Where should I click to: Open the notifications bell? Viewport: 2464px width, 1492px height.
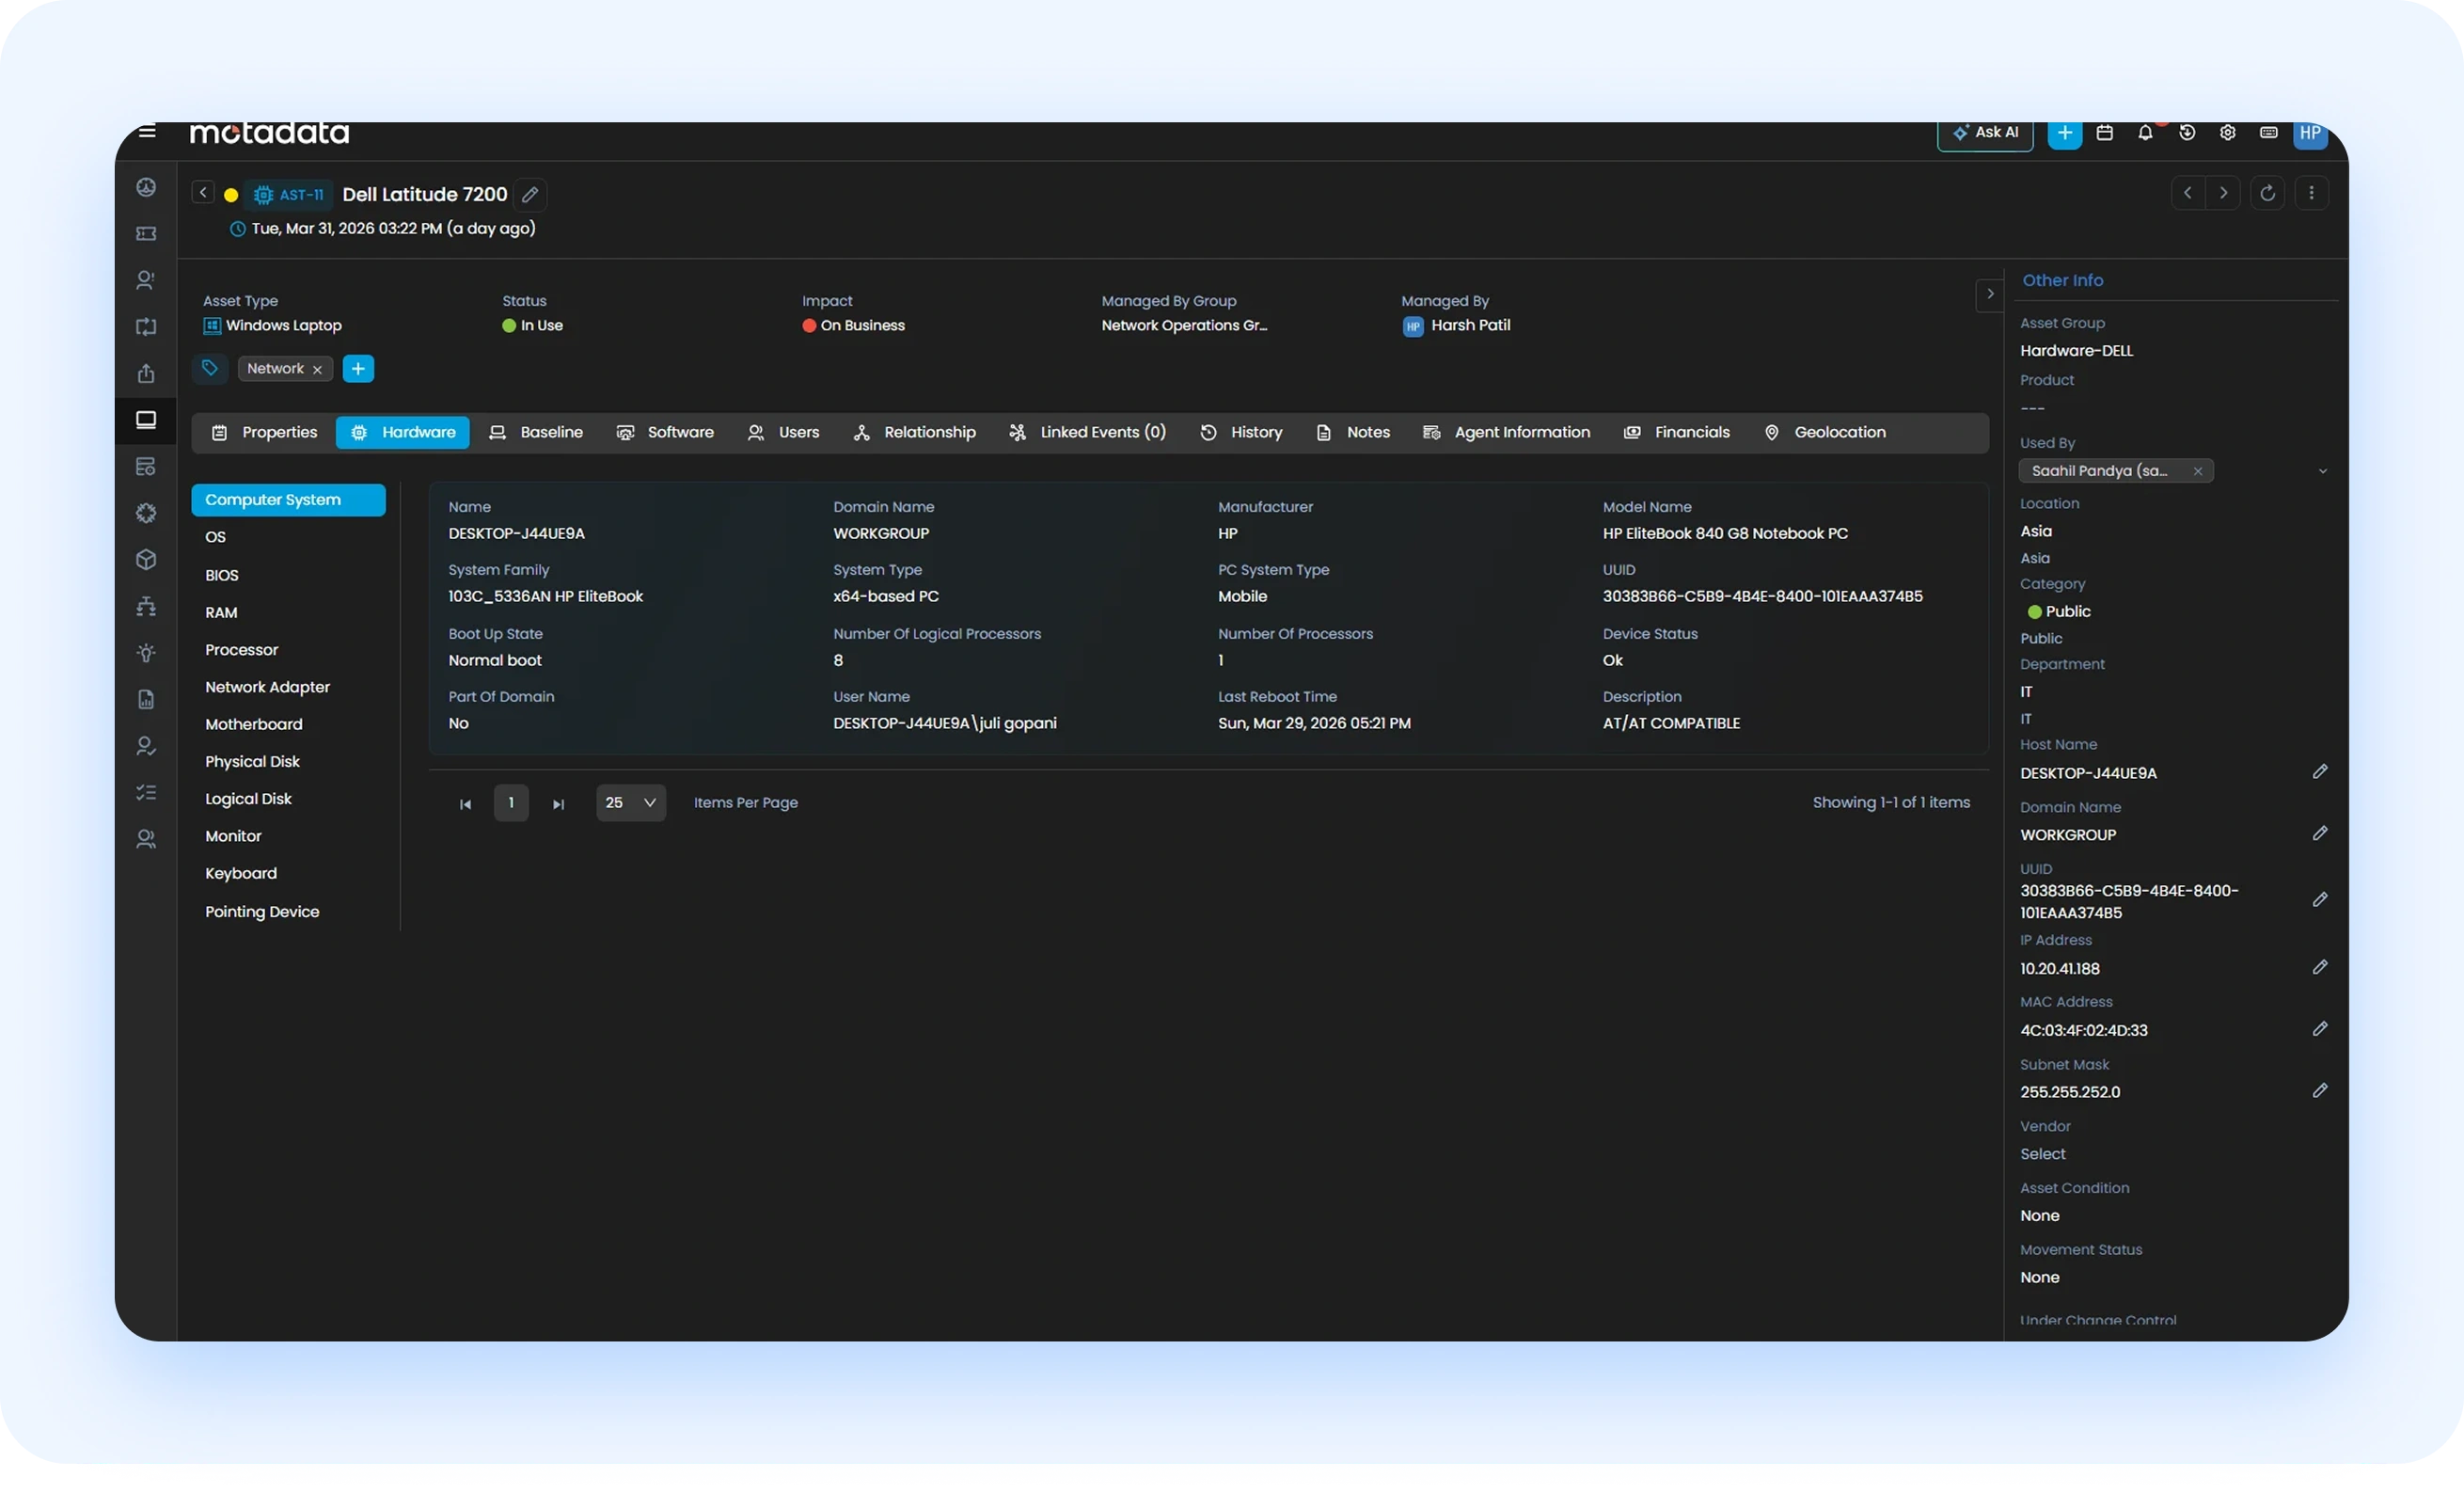(x=2145, y=133)
